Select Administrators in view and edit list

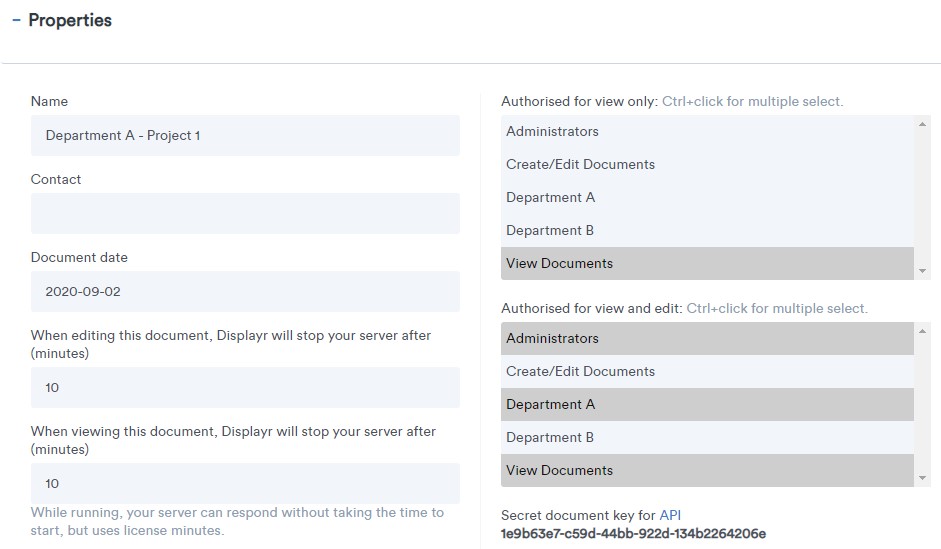[707, 338]
